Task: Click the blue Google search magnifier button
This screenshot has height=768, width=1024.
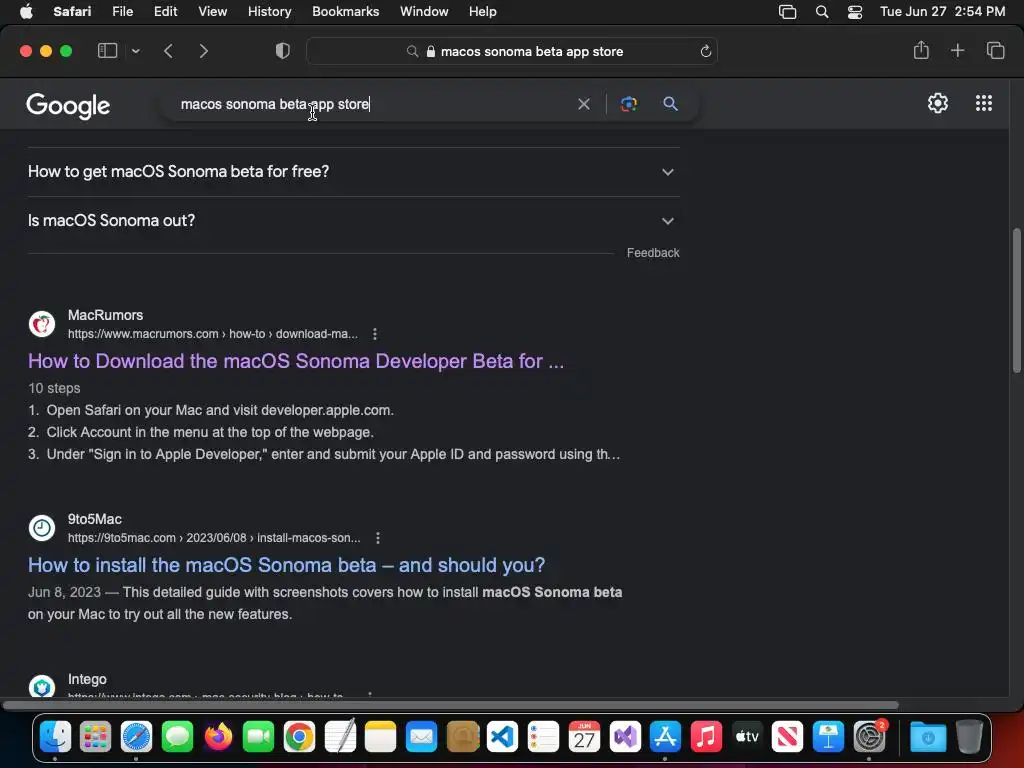Action: tap(670, 104)
